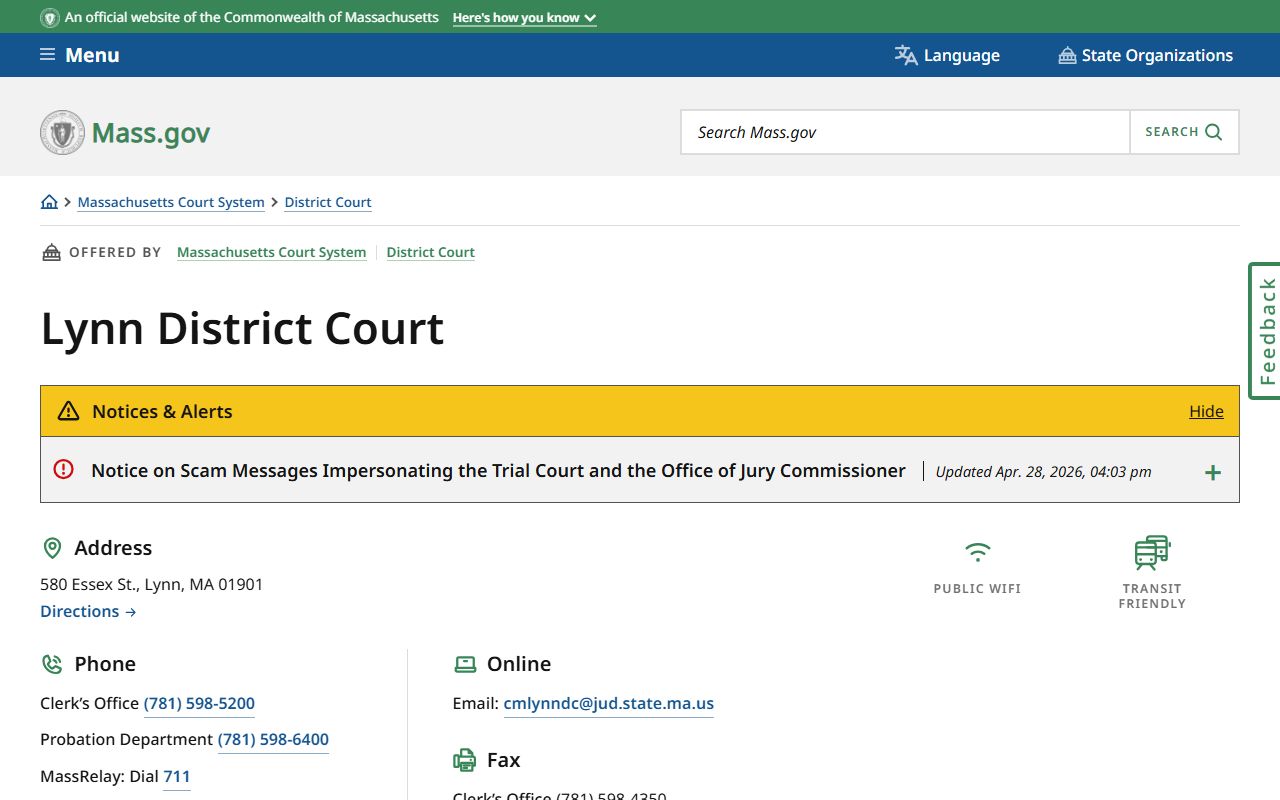
Task: Click MassRelay 711 link
Action: [x=176, y=776]
